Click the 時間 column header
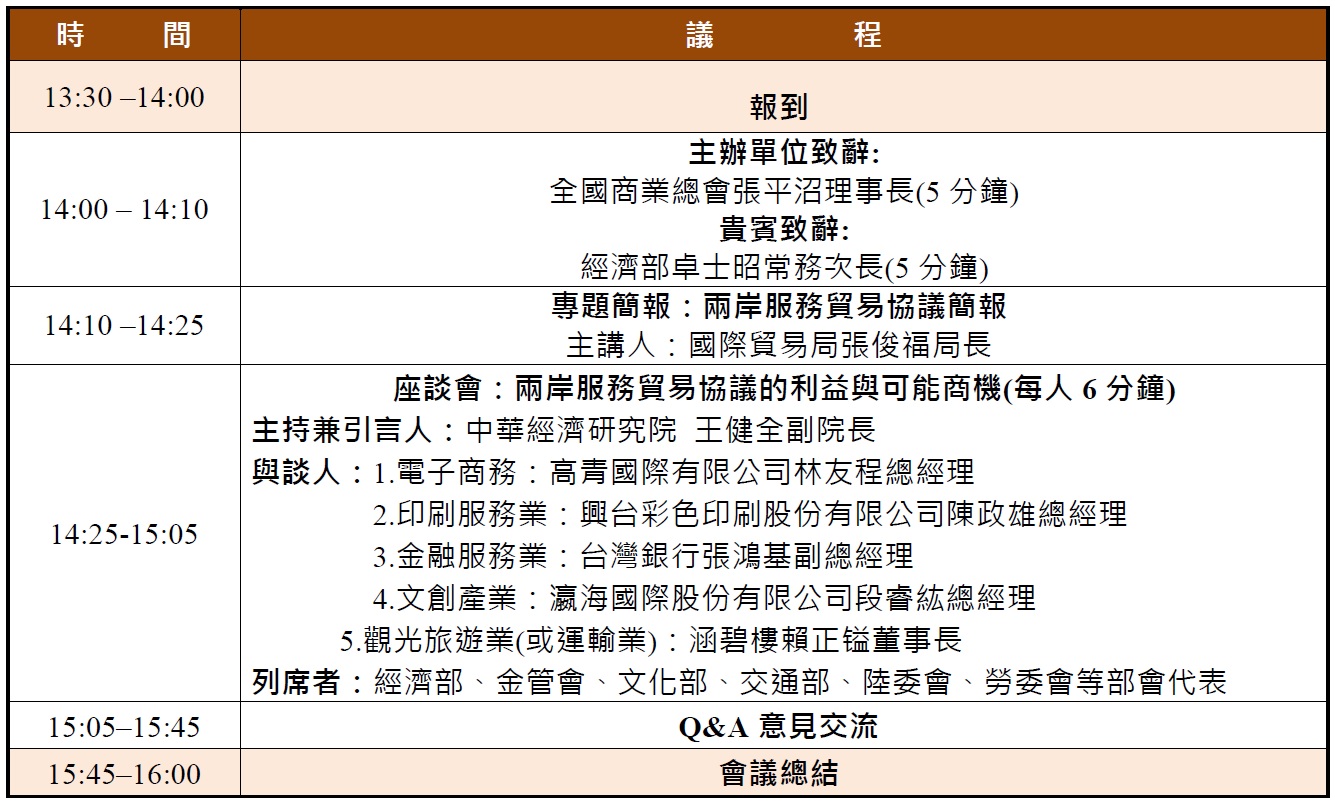Image resolution: width=1335 pixels, height=801 pixels. [x=124, y=36]
